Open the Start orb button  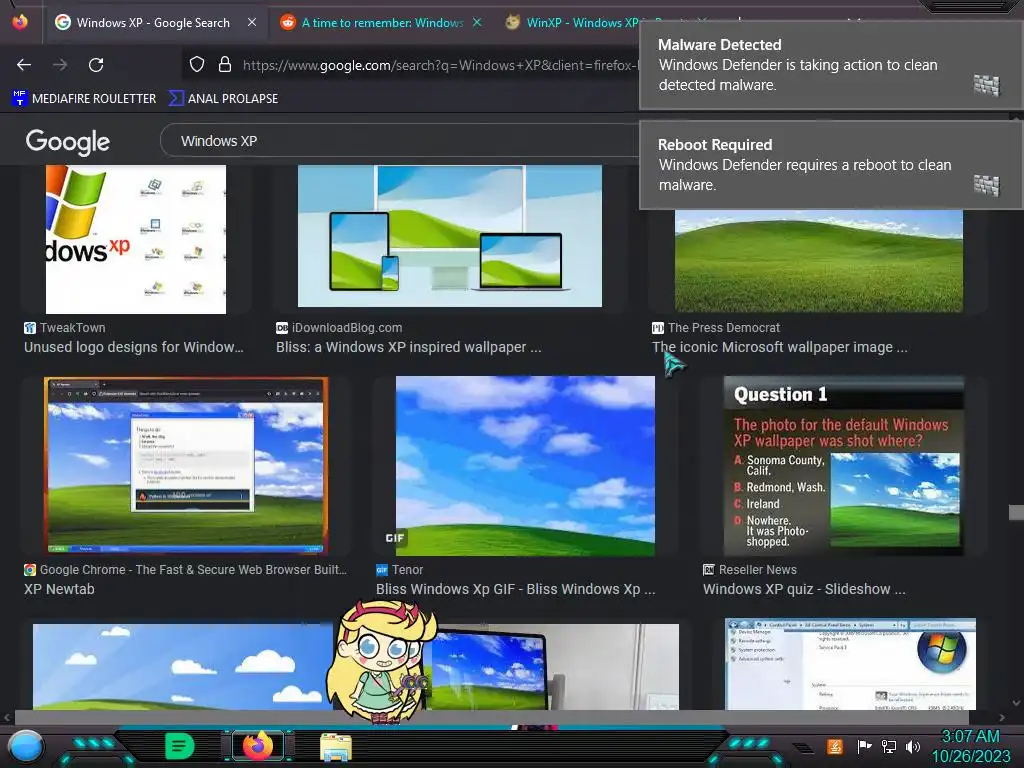[26, 746]
